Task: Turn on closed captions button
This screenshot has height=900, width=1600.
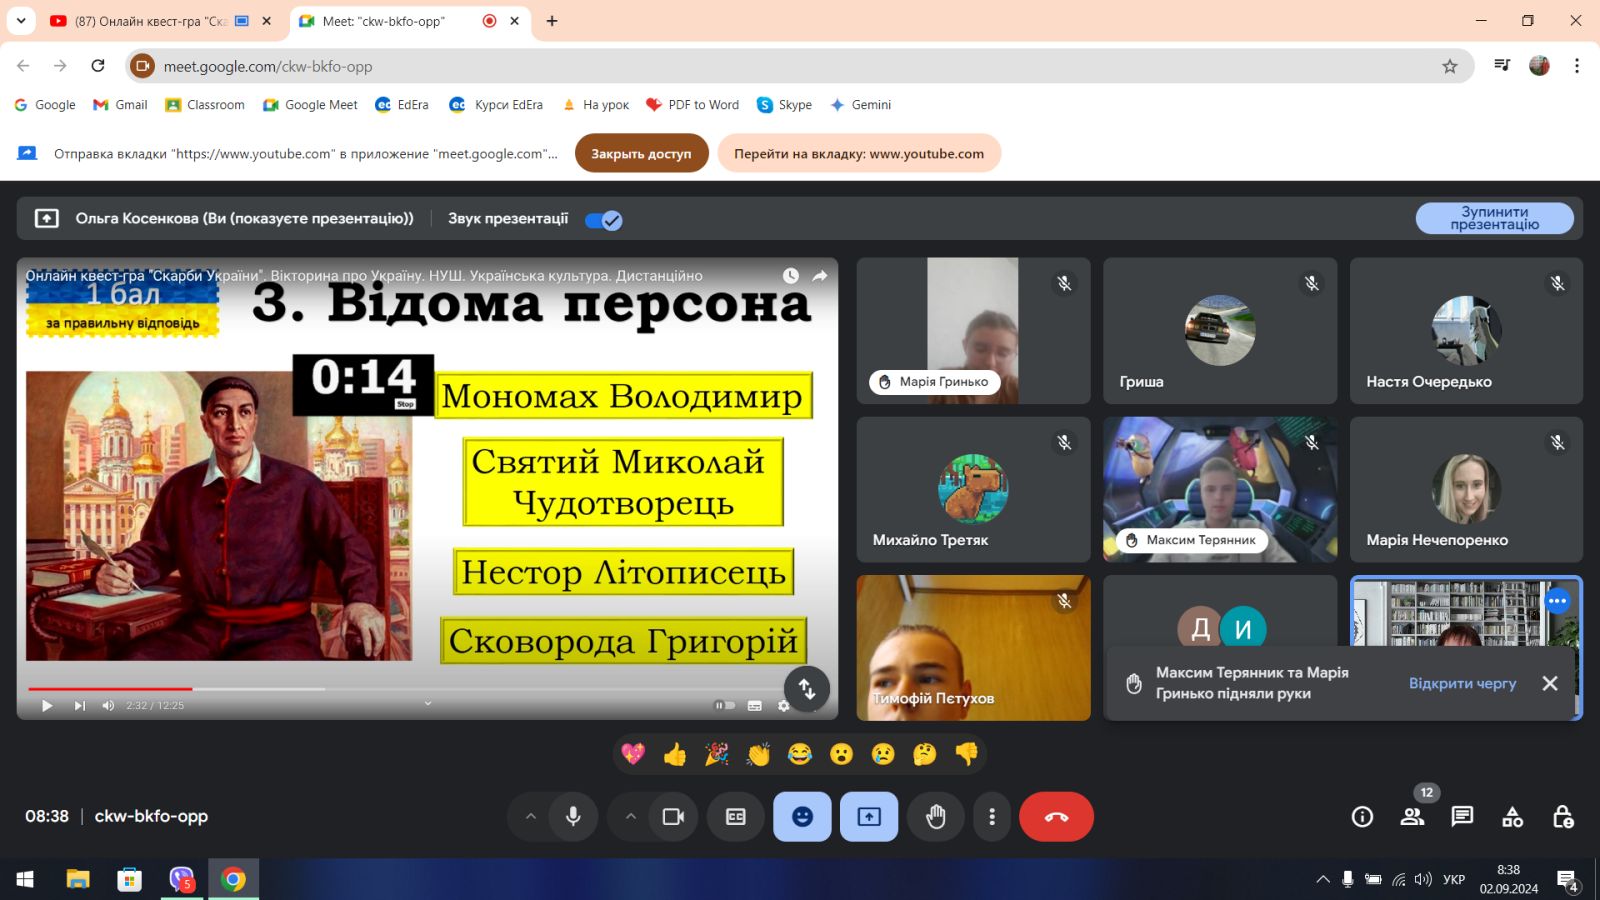Action: coord(736,817)
